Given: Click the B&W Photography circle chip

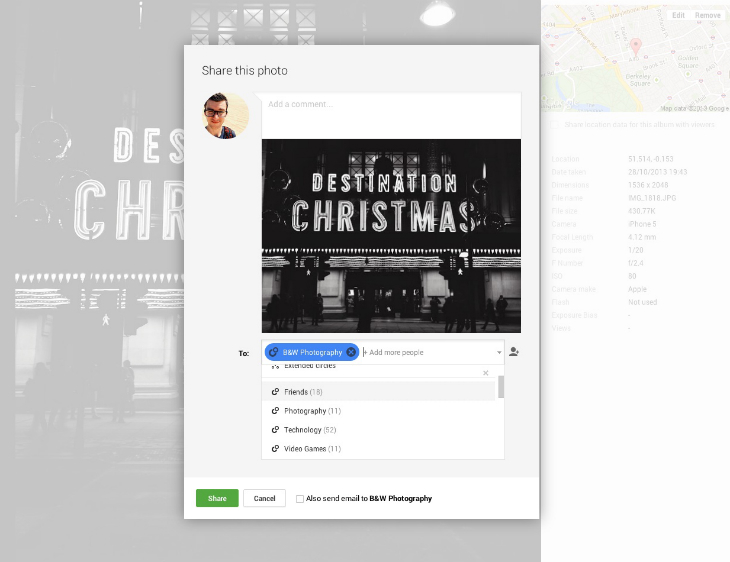Looking at the screenshot, I should (x=312, y=352).
